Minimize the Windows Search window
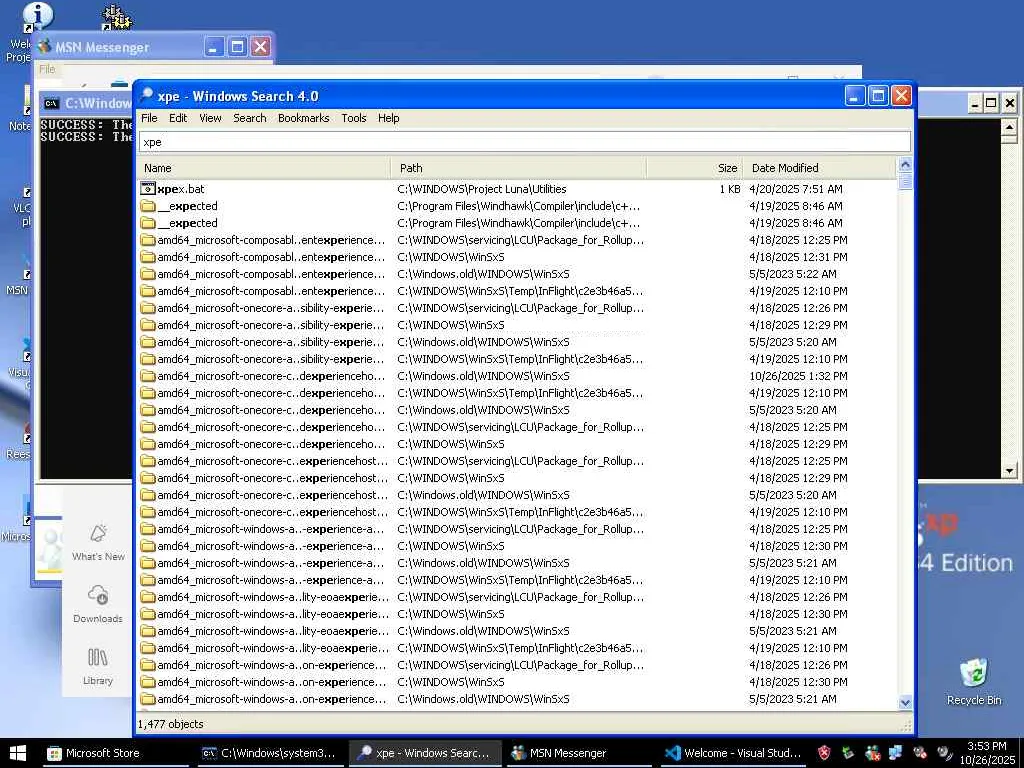Screen dimensions: 1024x768 (x=855, y=96)
